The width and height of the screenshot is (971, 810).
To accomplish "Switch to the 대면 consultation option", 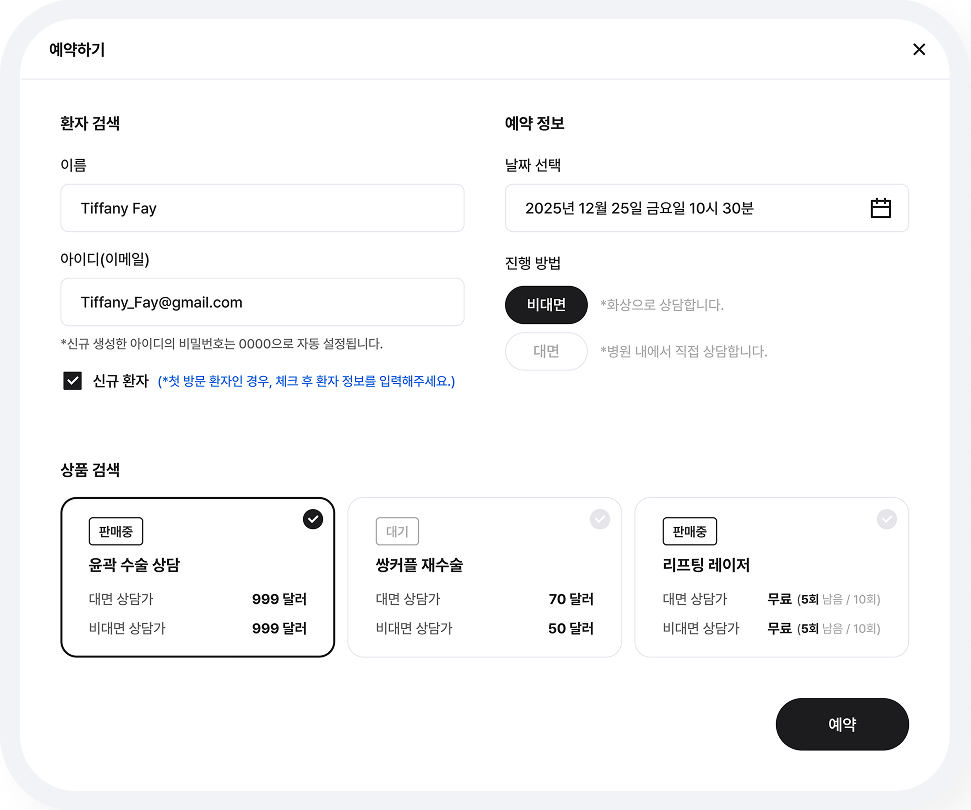I will (x=546, y=351).
